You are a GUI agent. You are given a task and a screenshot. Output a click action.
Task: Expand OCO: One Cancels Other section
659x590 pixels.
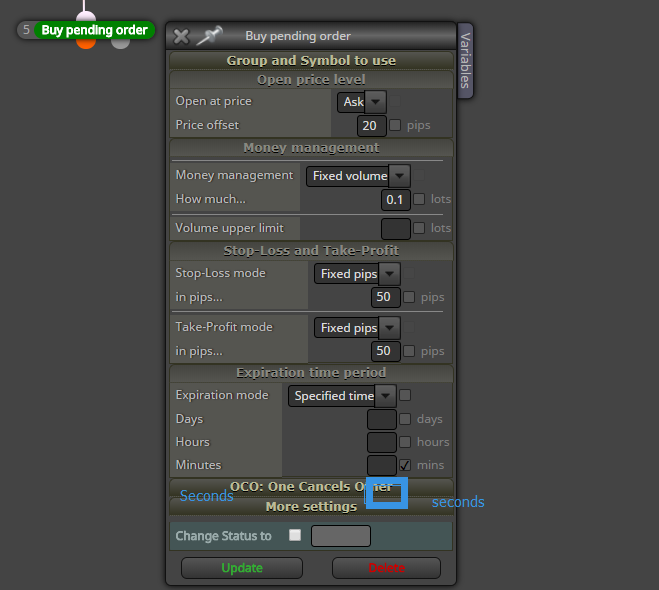[311, 487]
